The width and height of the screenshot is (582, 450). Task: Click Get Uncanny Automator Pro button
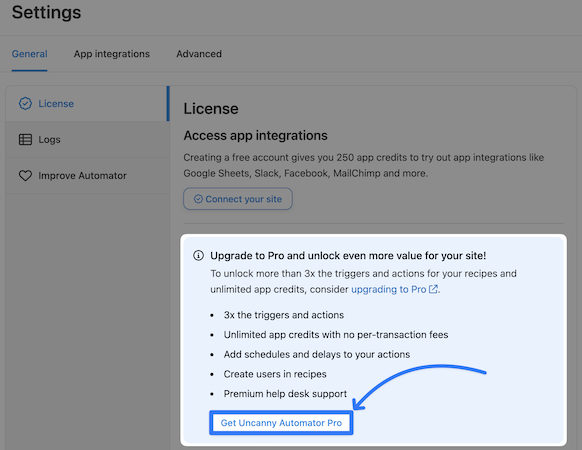coord(281,423)
